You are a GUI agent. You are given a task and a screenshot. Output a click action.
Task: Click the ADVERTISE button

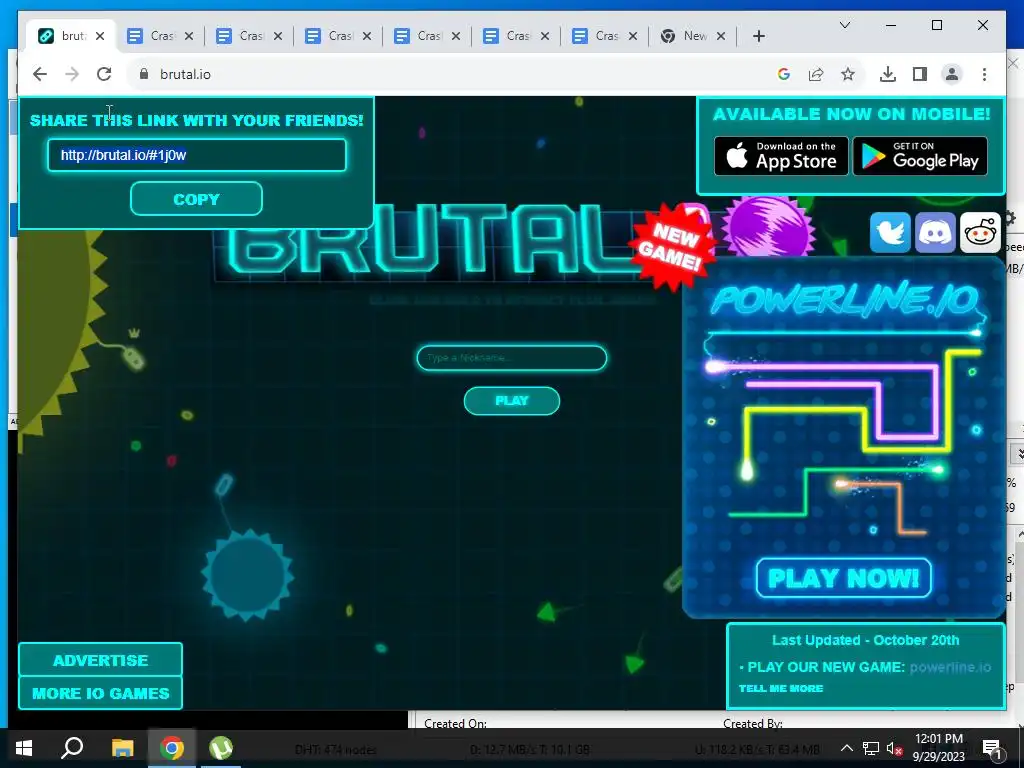pos(101,660)
